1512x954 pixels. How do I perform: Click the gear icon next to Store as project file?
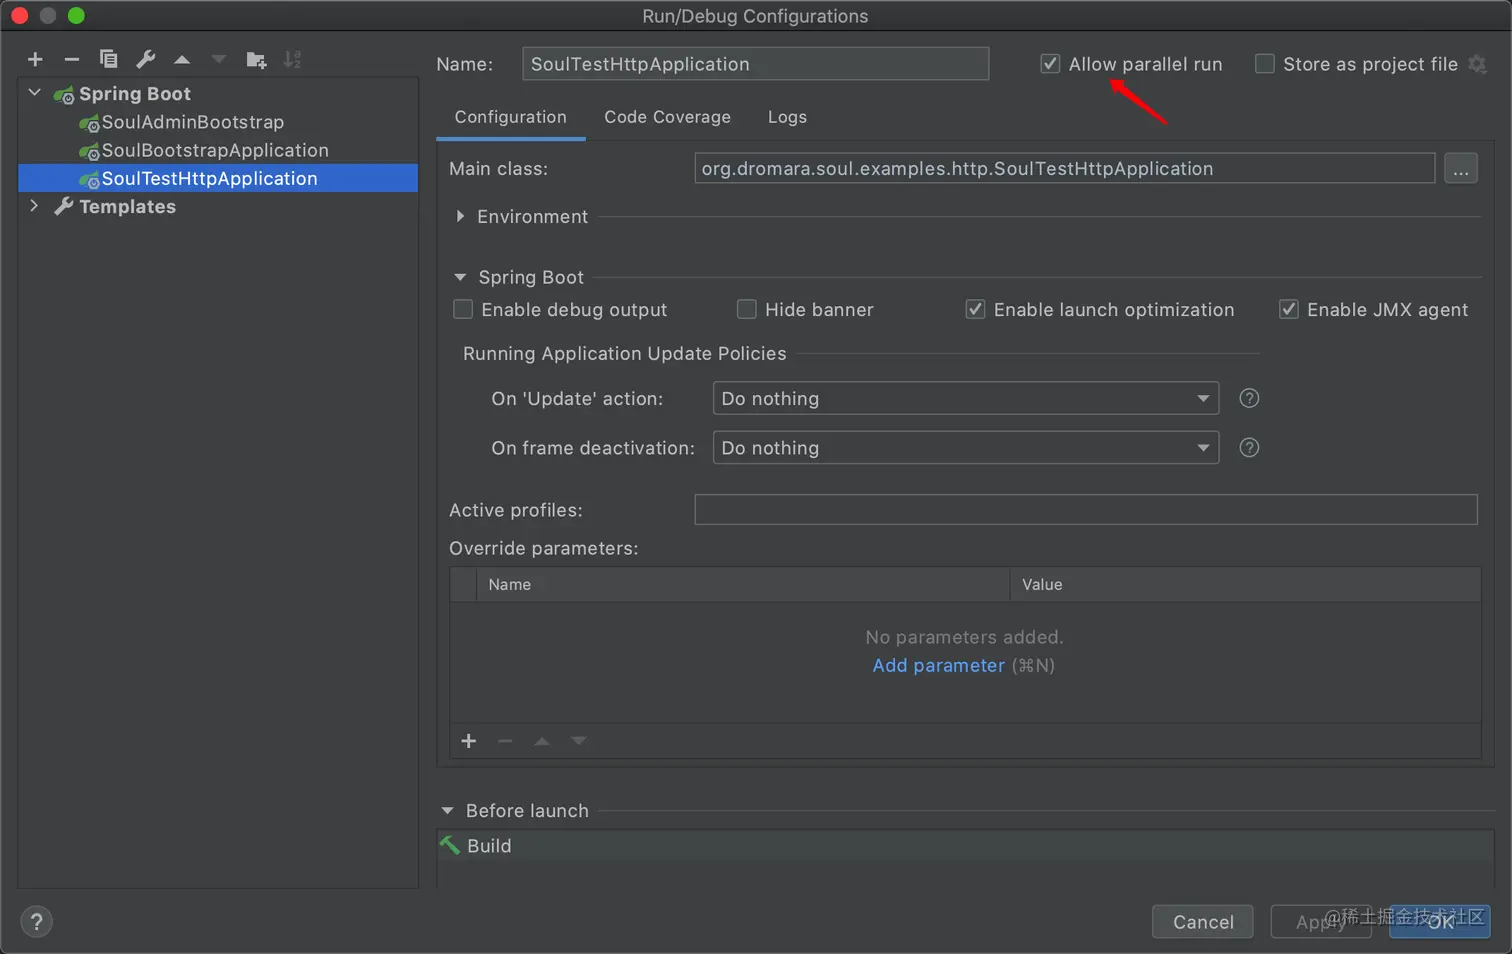[1477, 64]
